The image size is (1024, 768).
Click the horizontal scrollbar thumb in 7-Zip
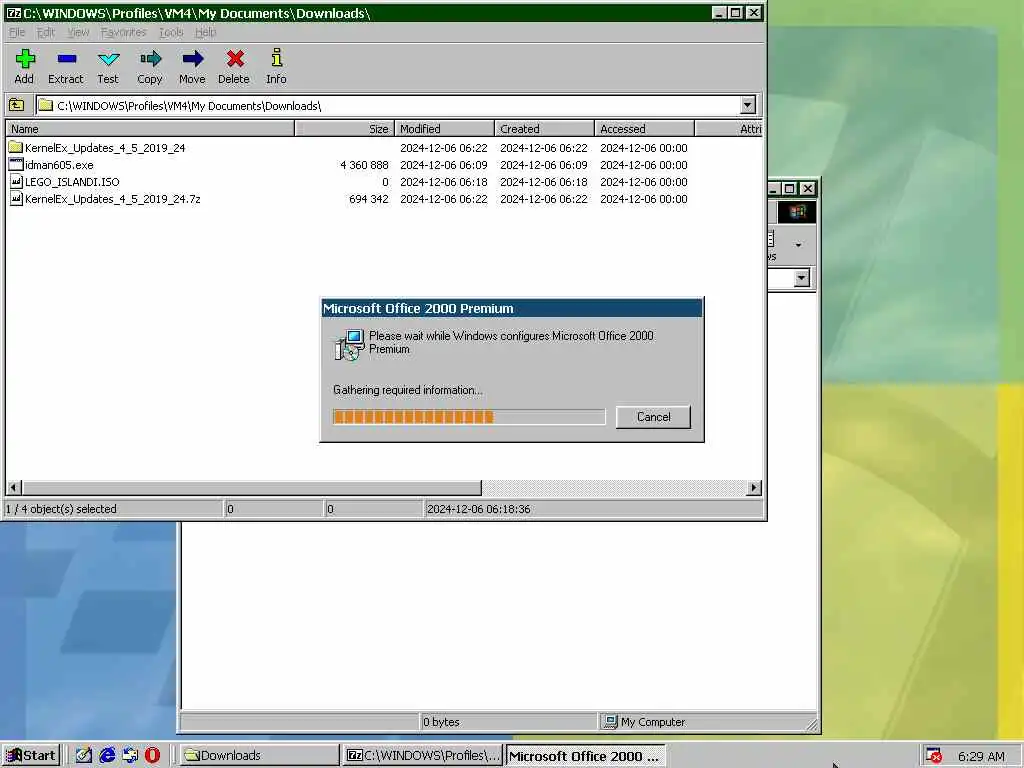point(251,487)
